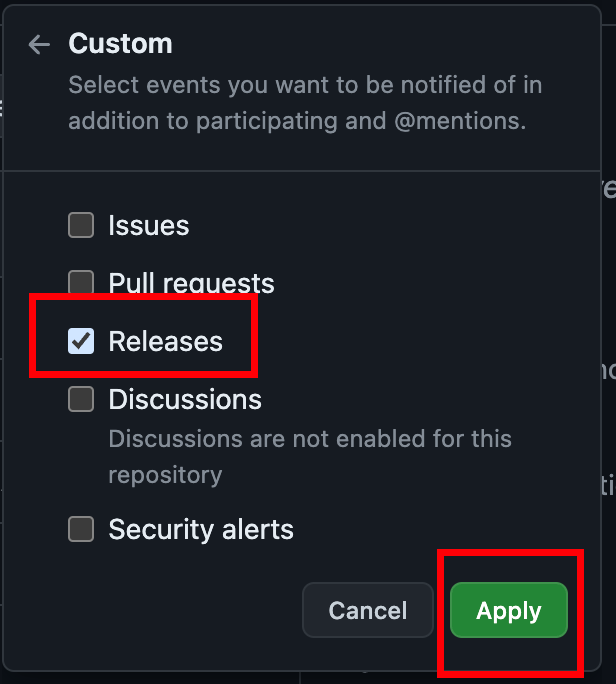Enable the Issues checkbox
This screenshot has width=616, height=684.
coord(81,225)
